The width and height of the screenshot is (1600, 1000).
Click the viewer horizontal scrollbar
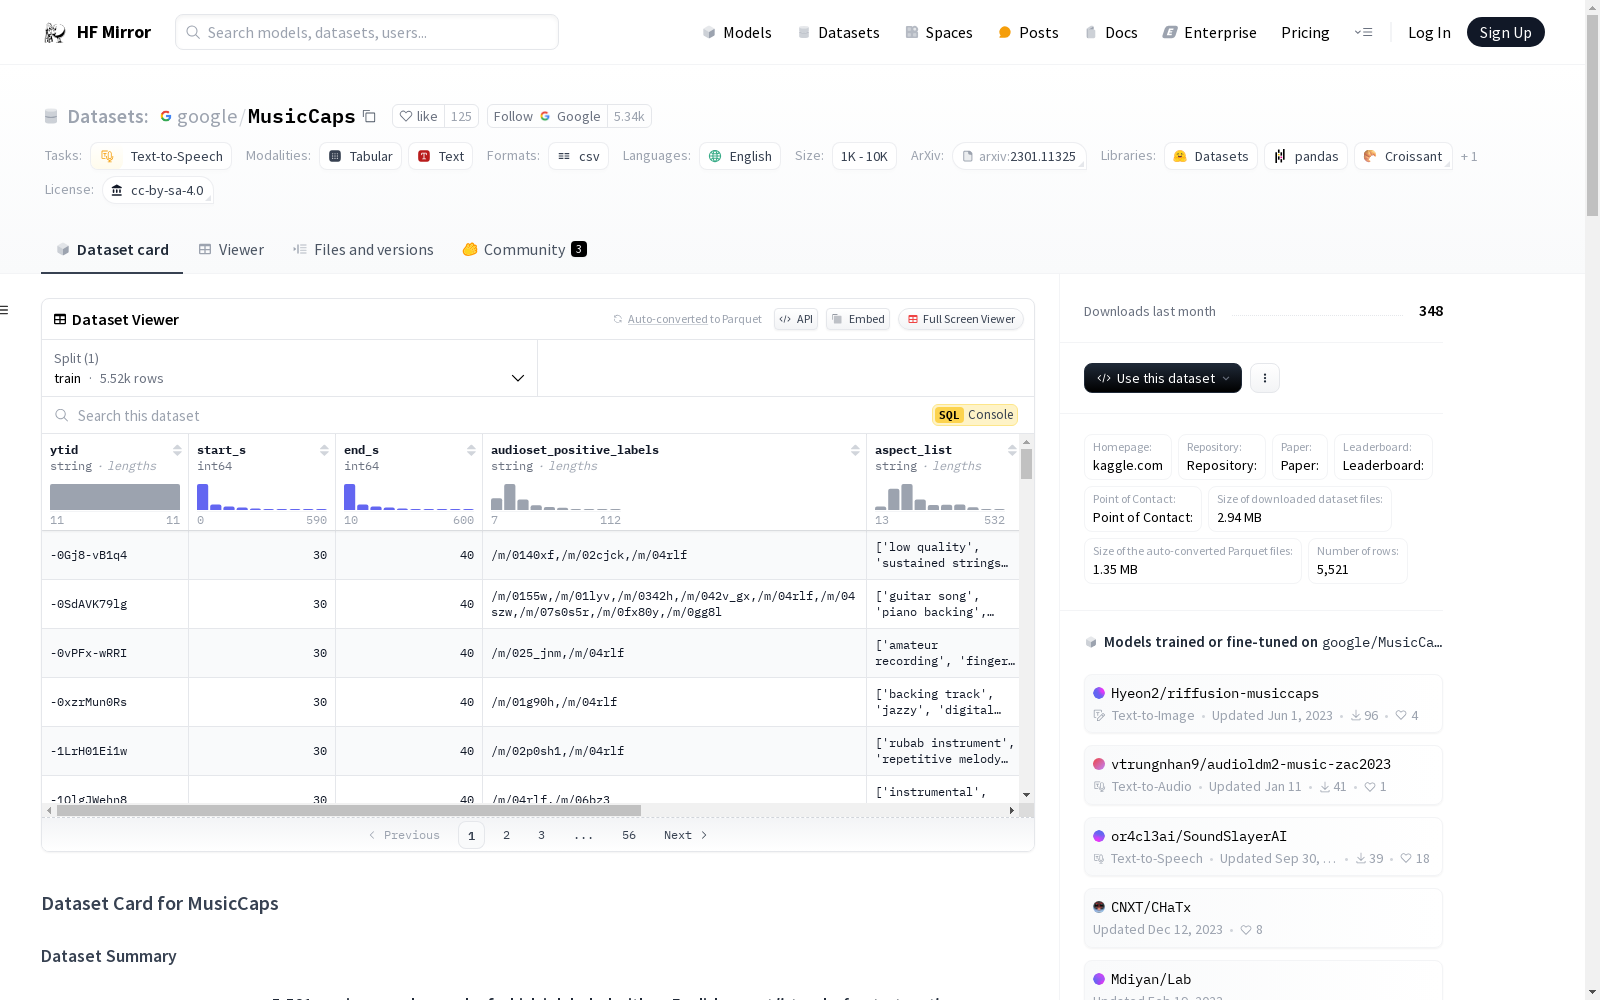tap(348, 810)
